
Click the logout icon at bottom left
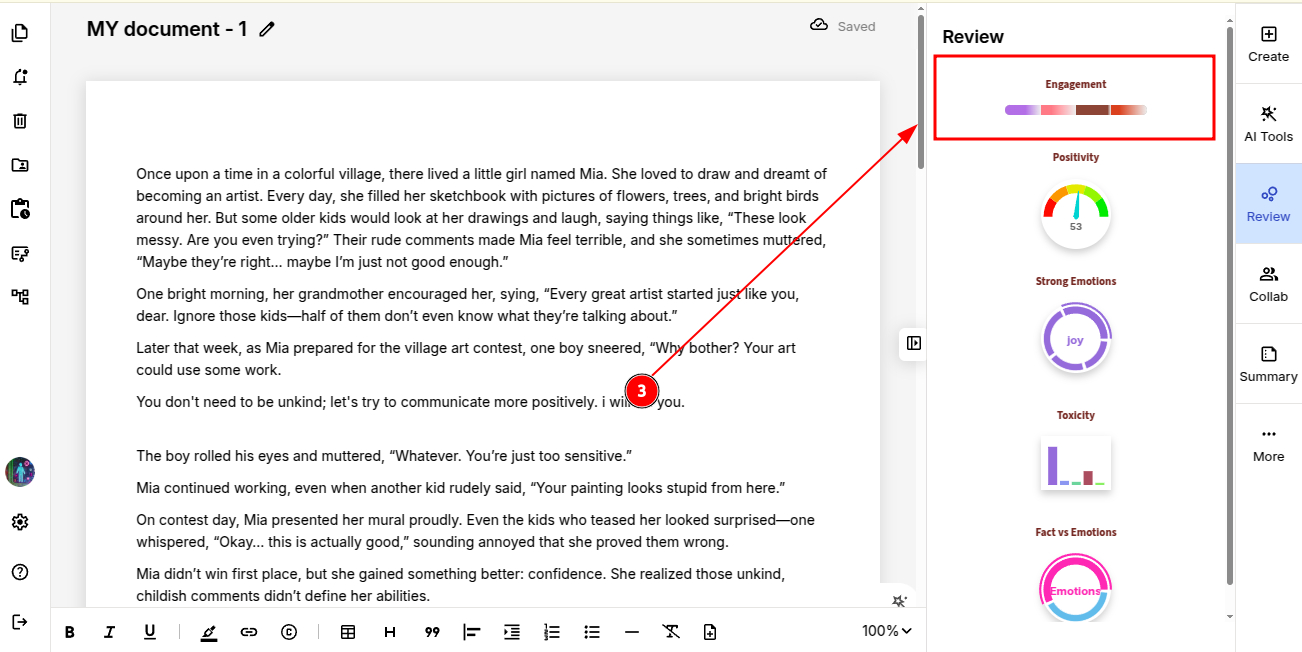click(x=19, y=622)
